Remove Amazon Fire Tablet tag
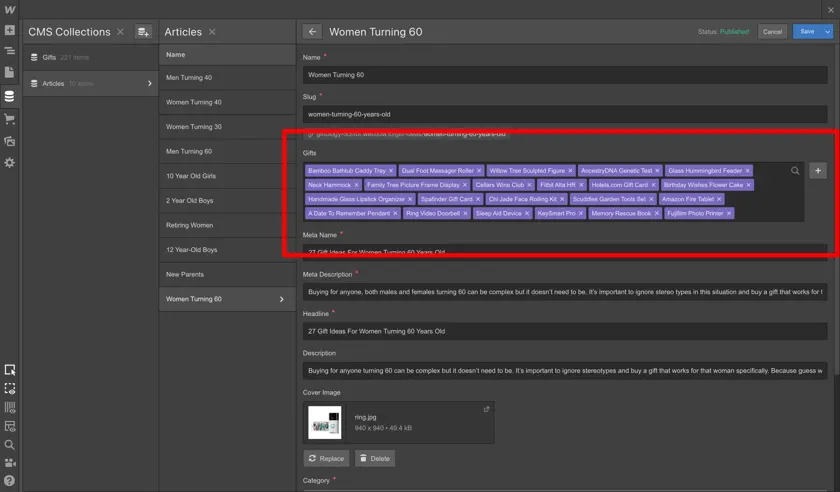 click(x=719, y=199)
